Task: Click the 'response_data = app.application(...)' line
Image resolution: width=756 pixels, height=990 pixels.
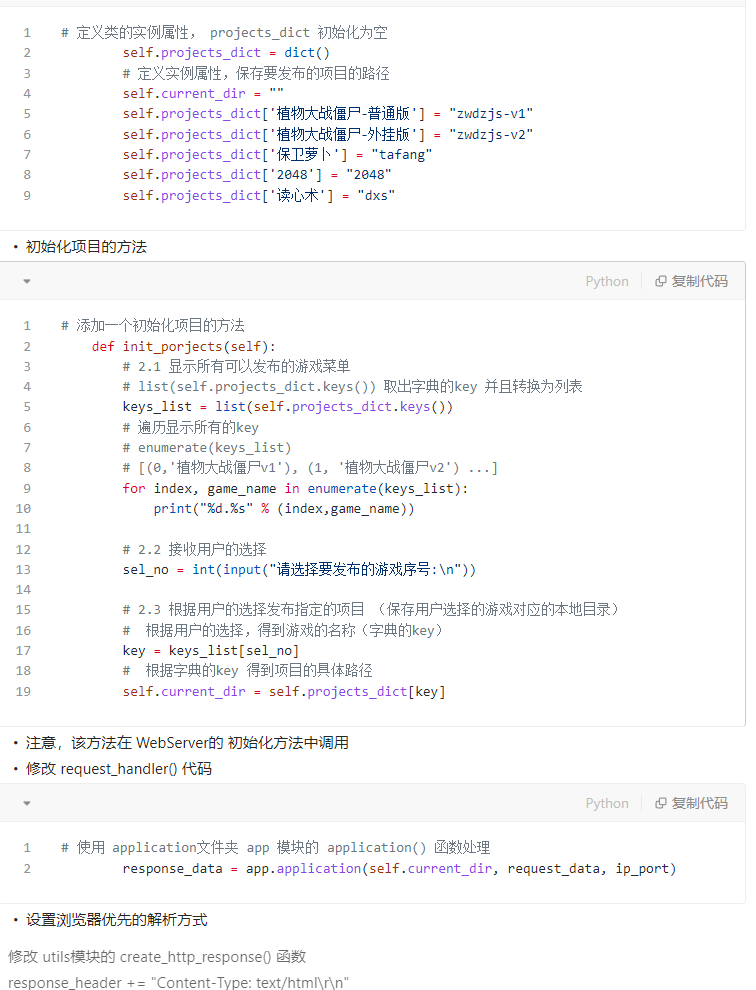Action: 400,869
